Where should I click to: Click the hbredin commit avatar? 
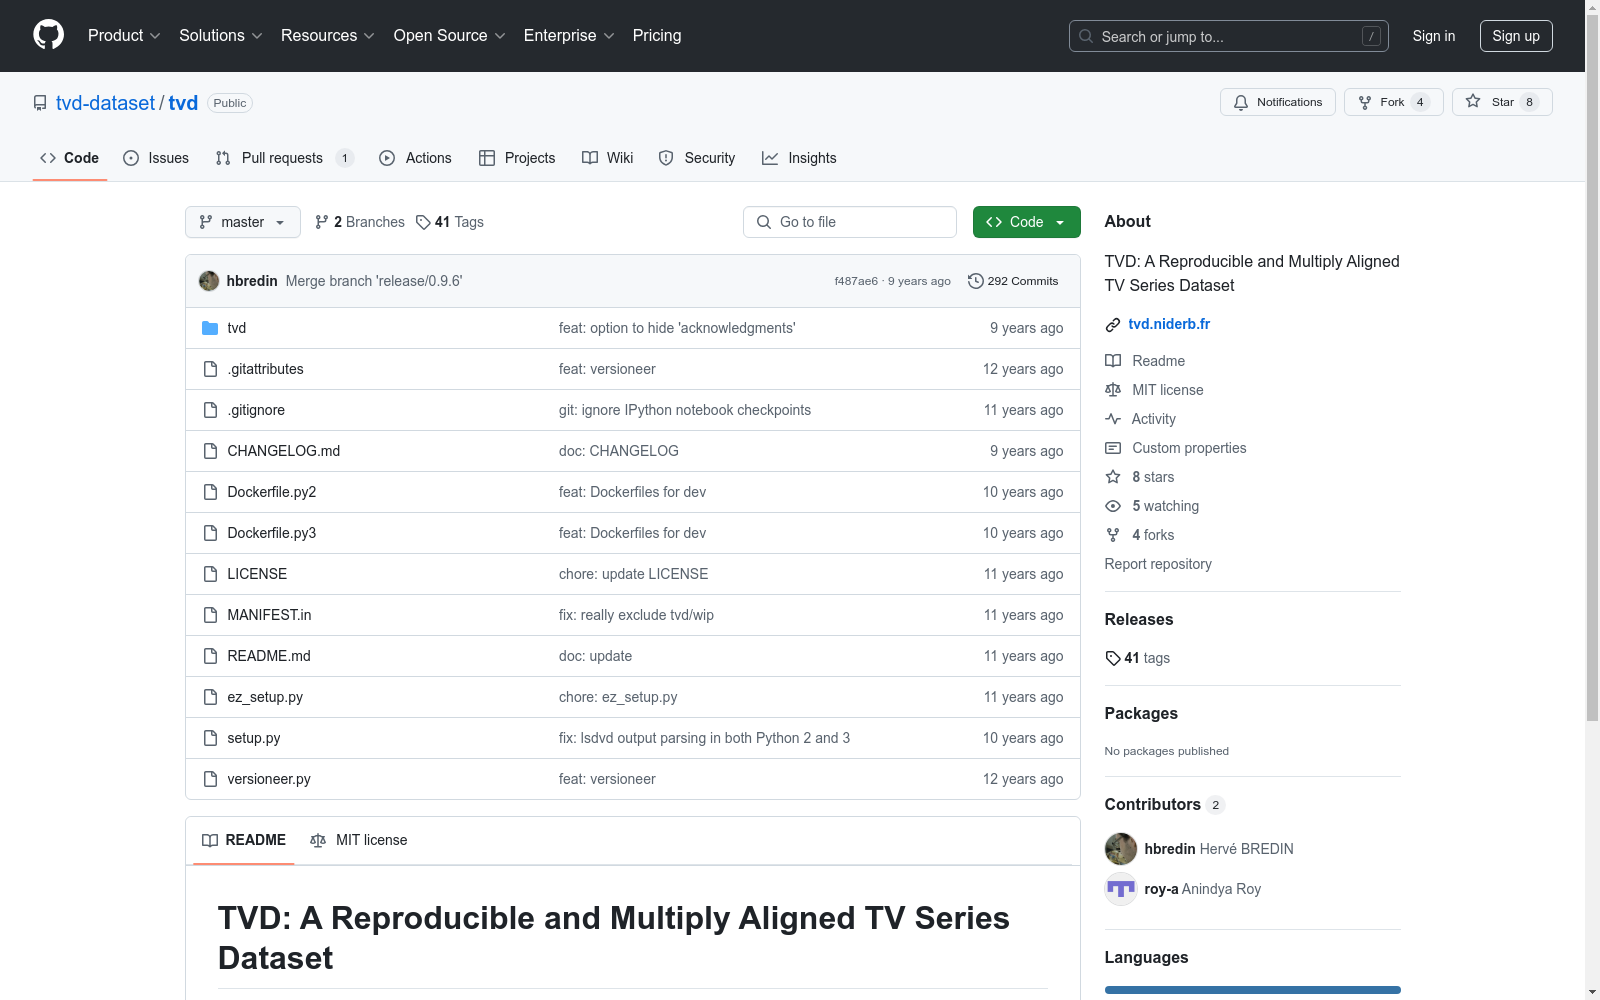click(x=209, y=281)
